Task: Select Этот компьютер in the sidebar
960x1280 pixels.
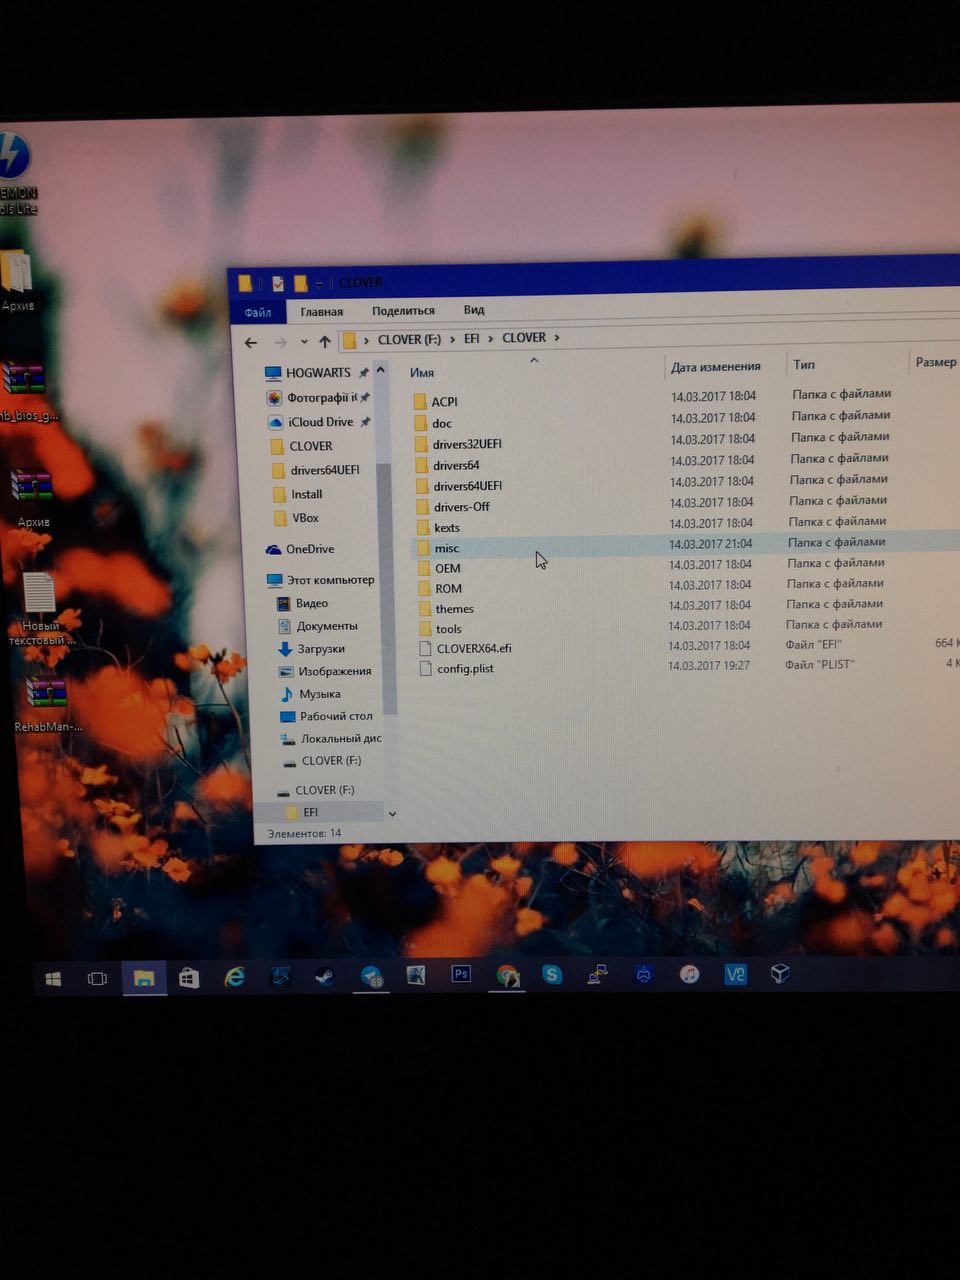Action: coord(331,580)
